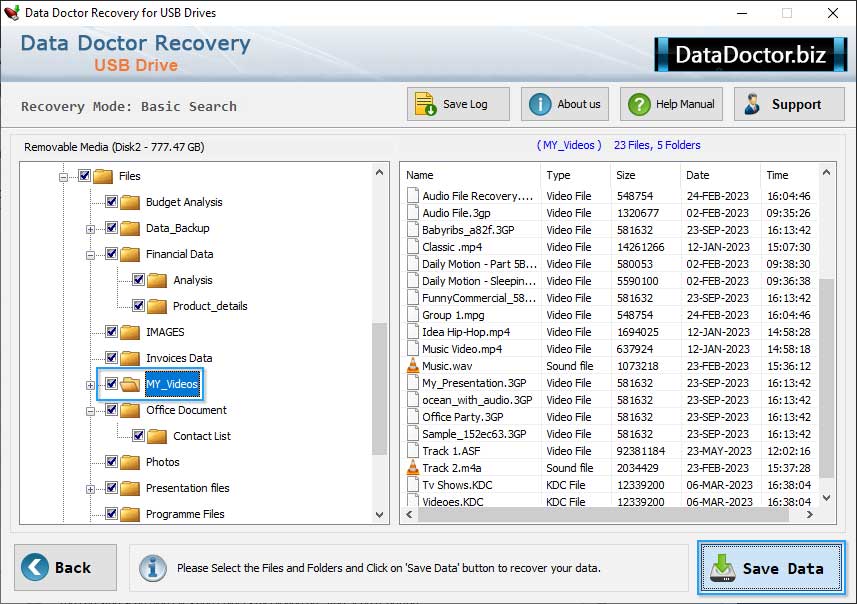The height and width of the screenshot is (604, 857).
Task: Click the Contact List folder icon
Action: click(x=157, y=436)
